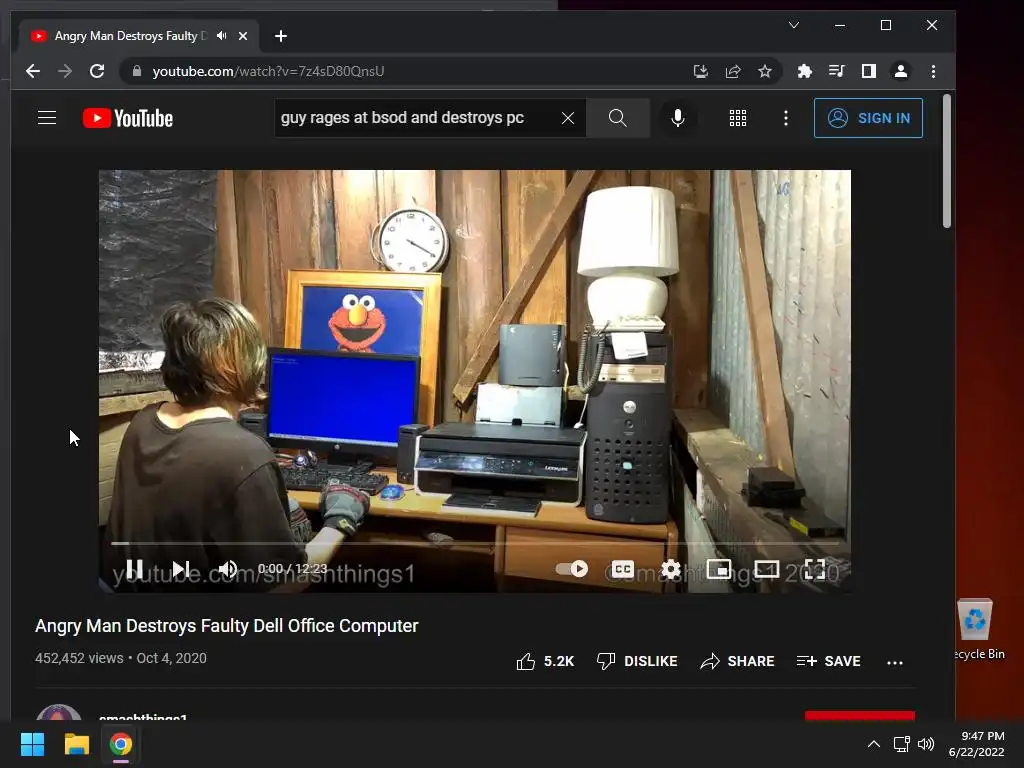Click SAVE to playlist
The height and width of the screenshot is (768, 1024).
[x=829, y=662]
